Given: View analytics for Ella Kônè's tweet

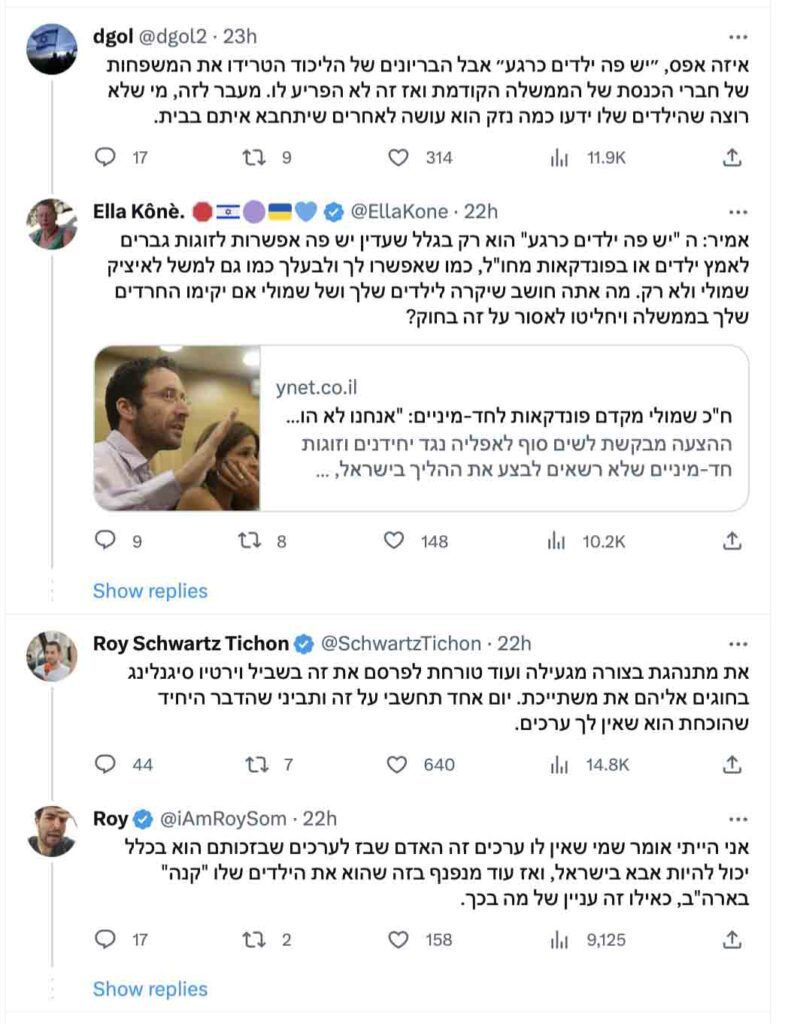Looking at the screenshot, I should pyautogui.click(x=556, y=541).
